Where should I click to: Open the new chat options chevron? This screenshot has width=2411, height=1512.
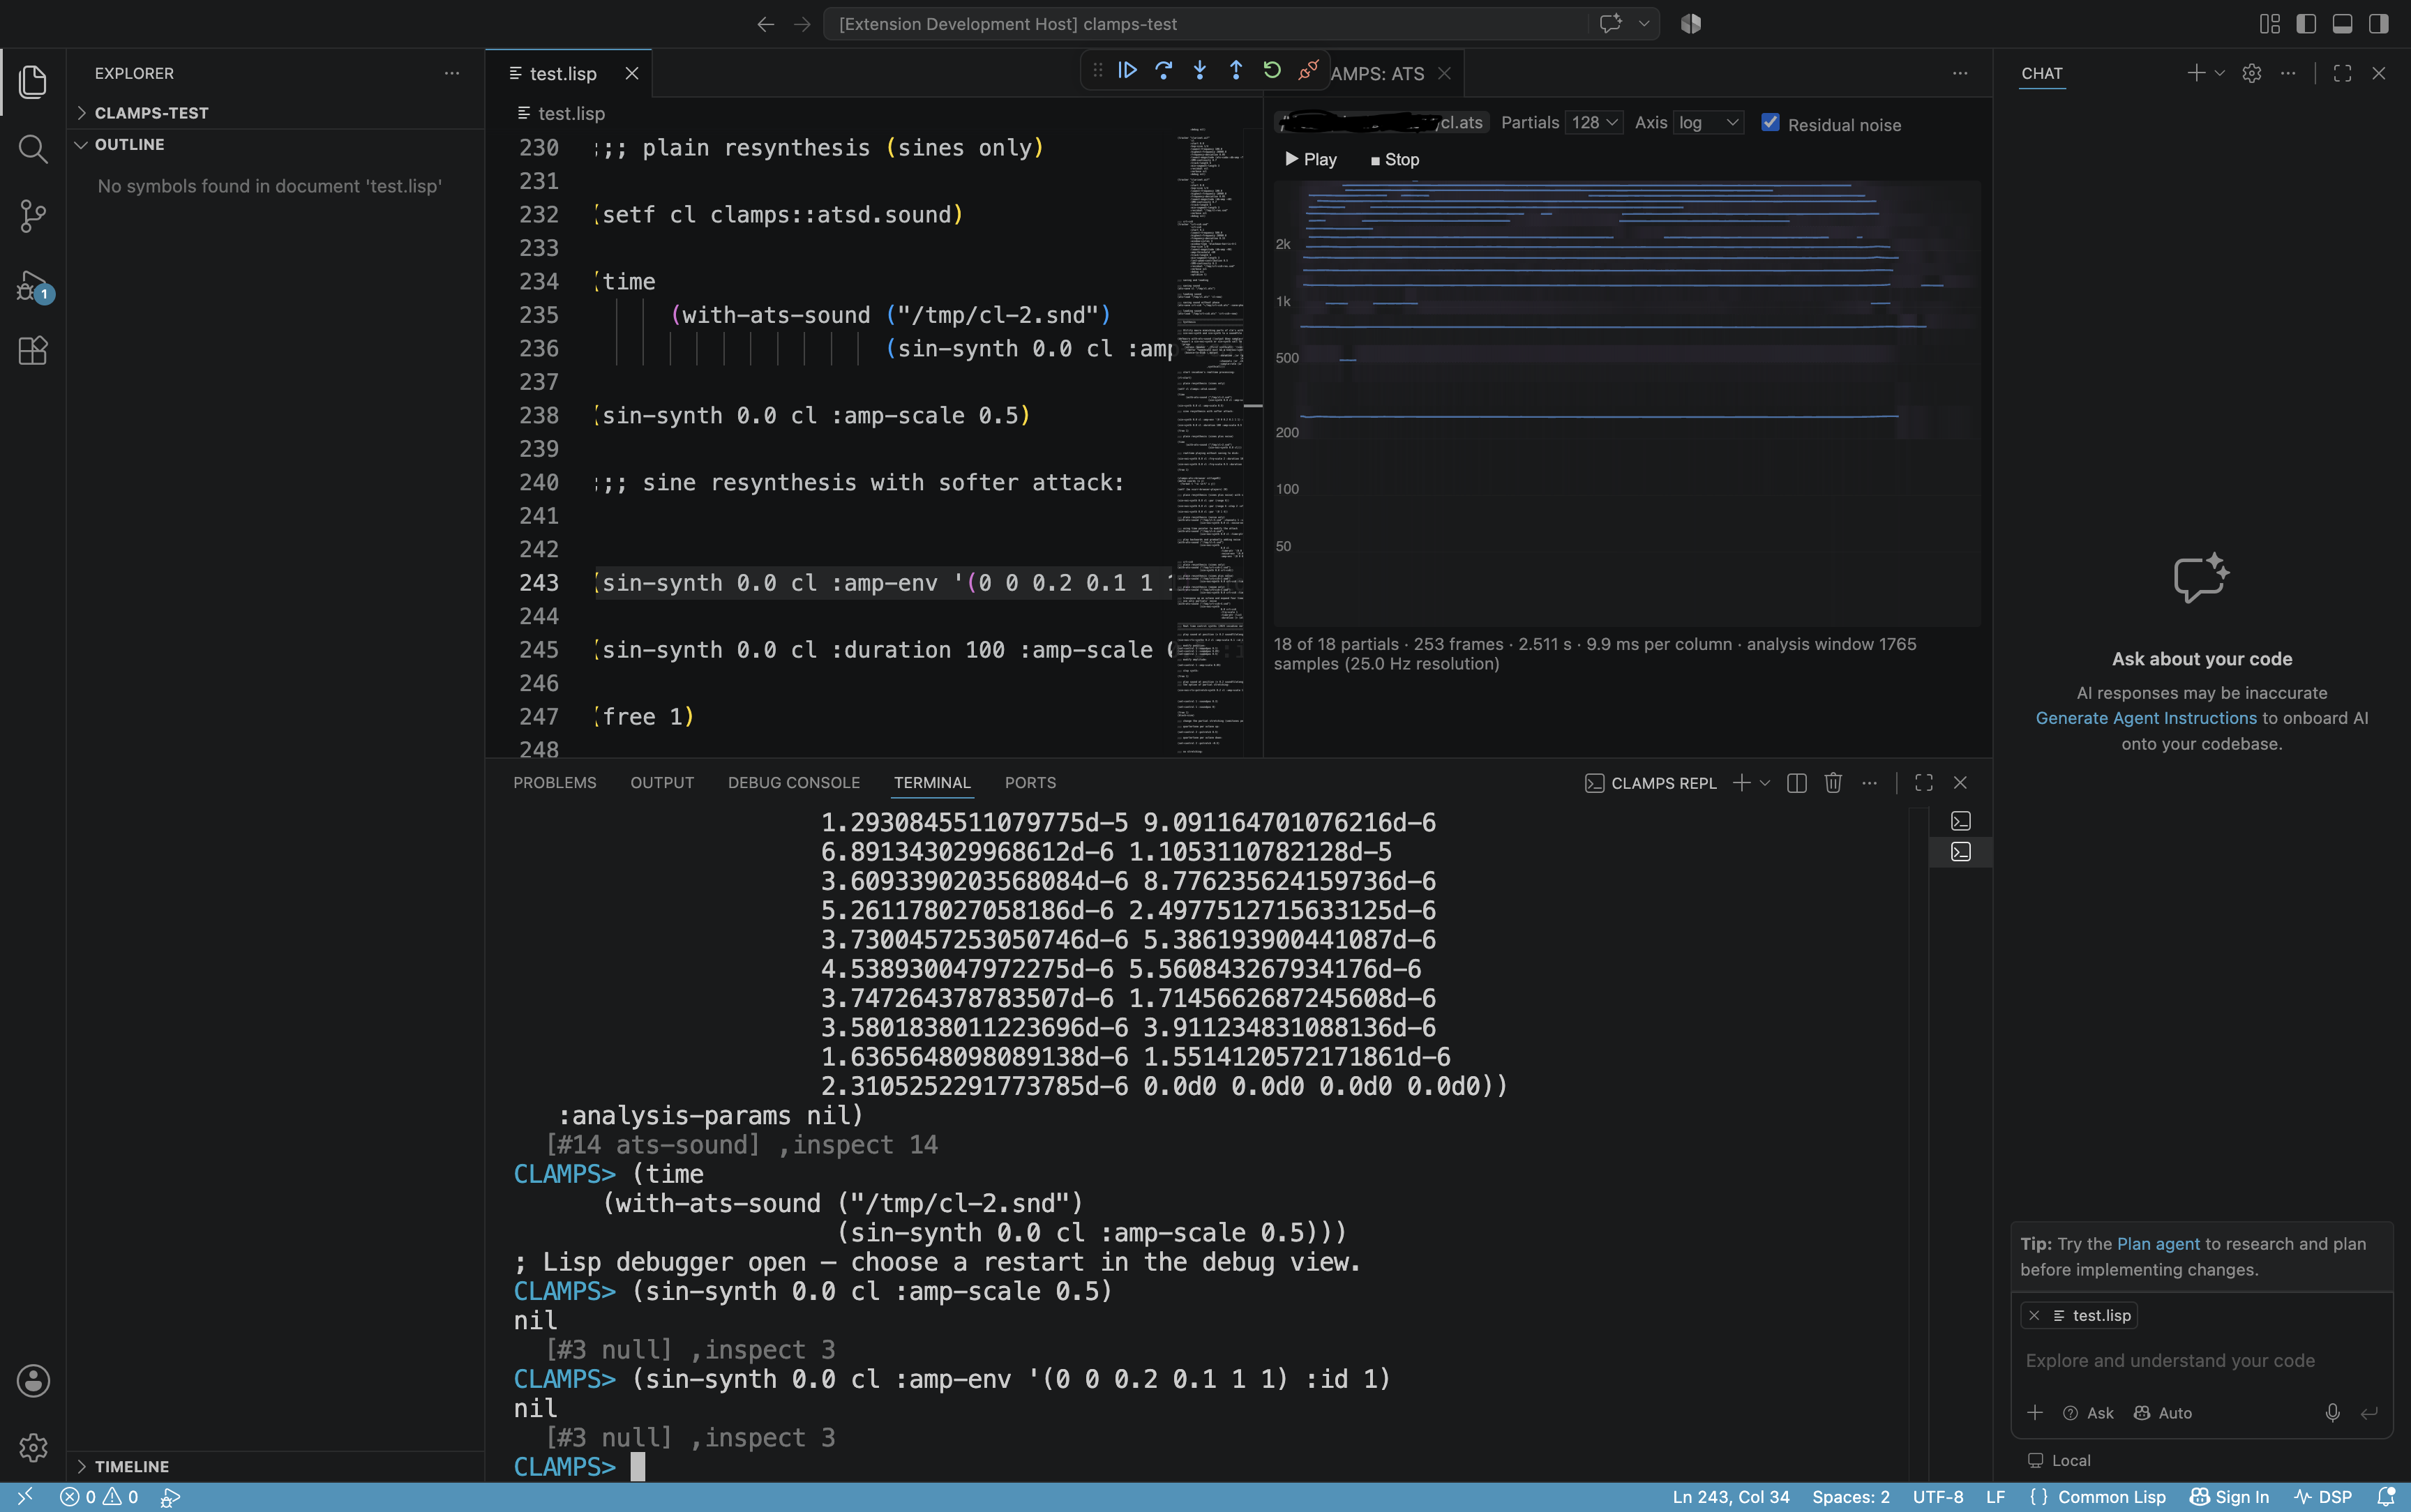pos(2219,73)
